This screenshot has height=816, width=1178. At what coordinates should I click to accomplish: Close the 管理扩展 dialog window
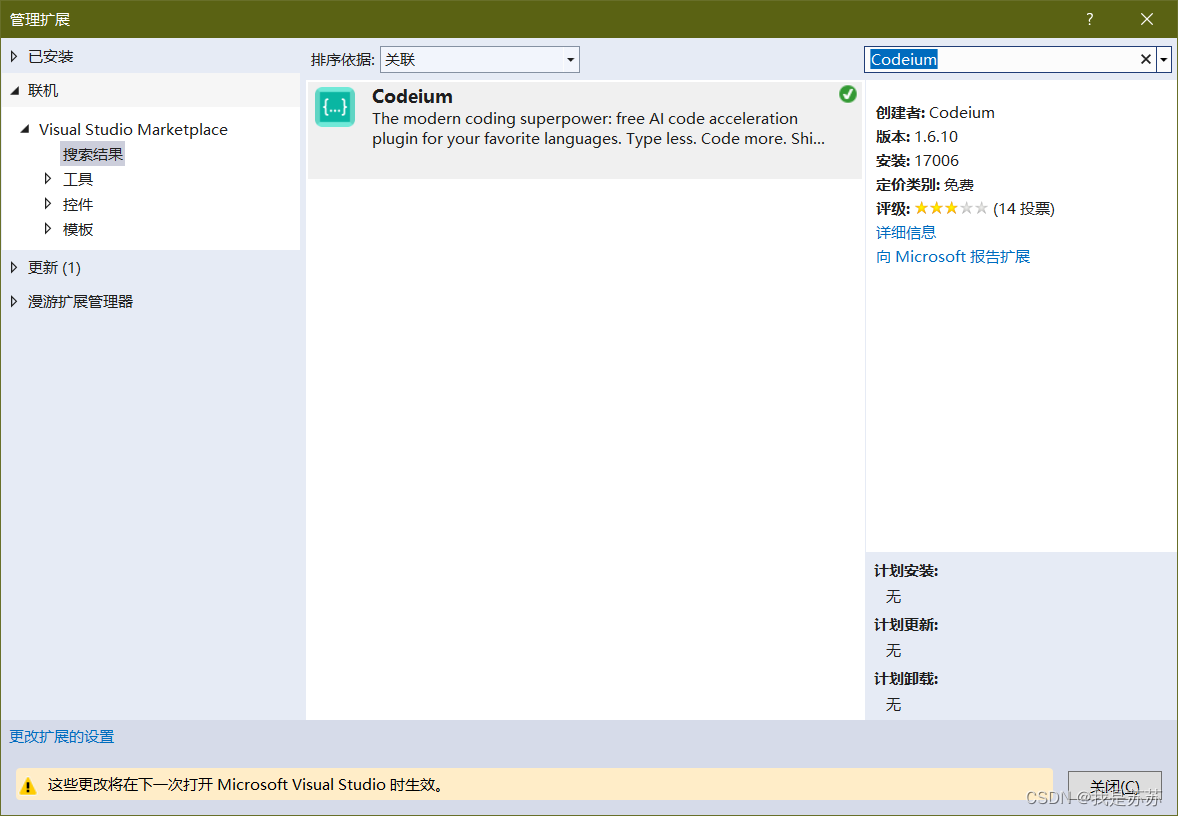1146,20
